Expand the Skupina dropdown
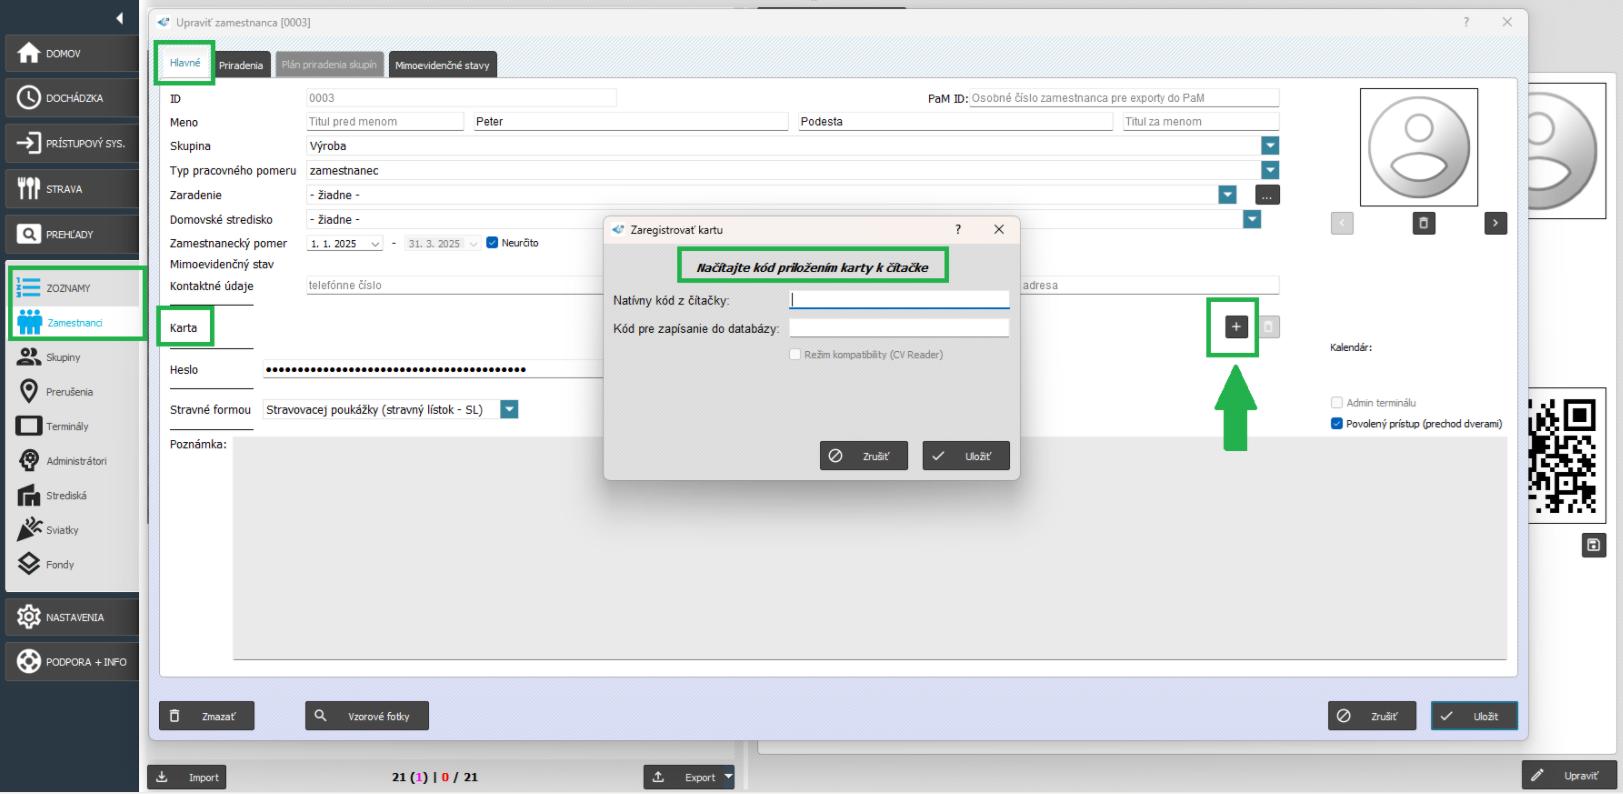1623x794 pixels. [1270, 146]
